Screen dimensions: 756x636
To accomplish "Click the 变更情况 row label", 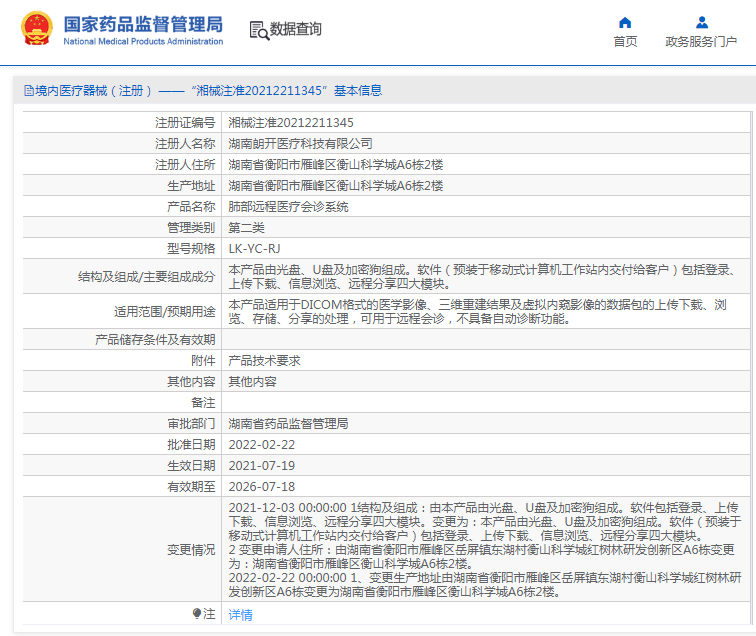I will tap(191, 550).
